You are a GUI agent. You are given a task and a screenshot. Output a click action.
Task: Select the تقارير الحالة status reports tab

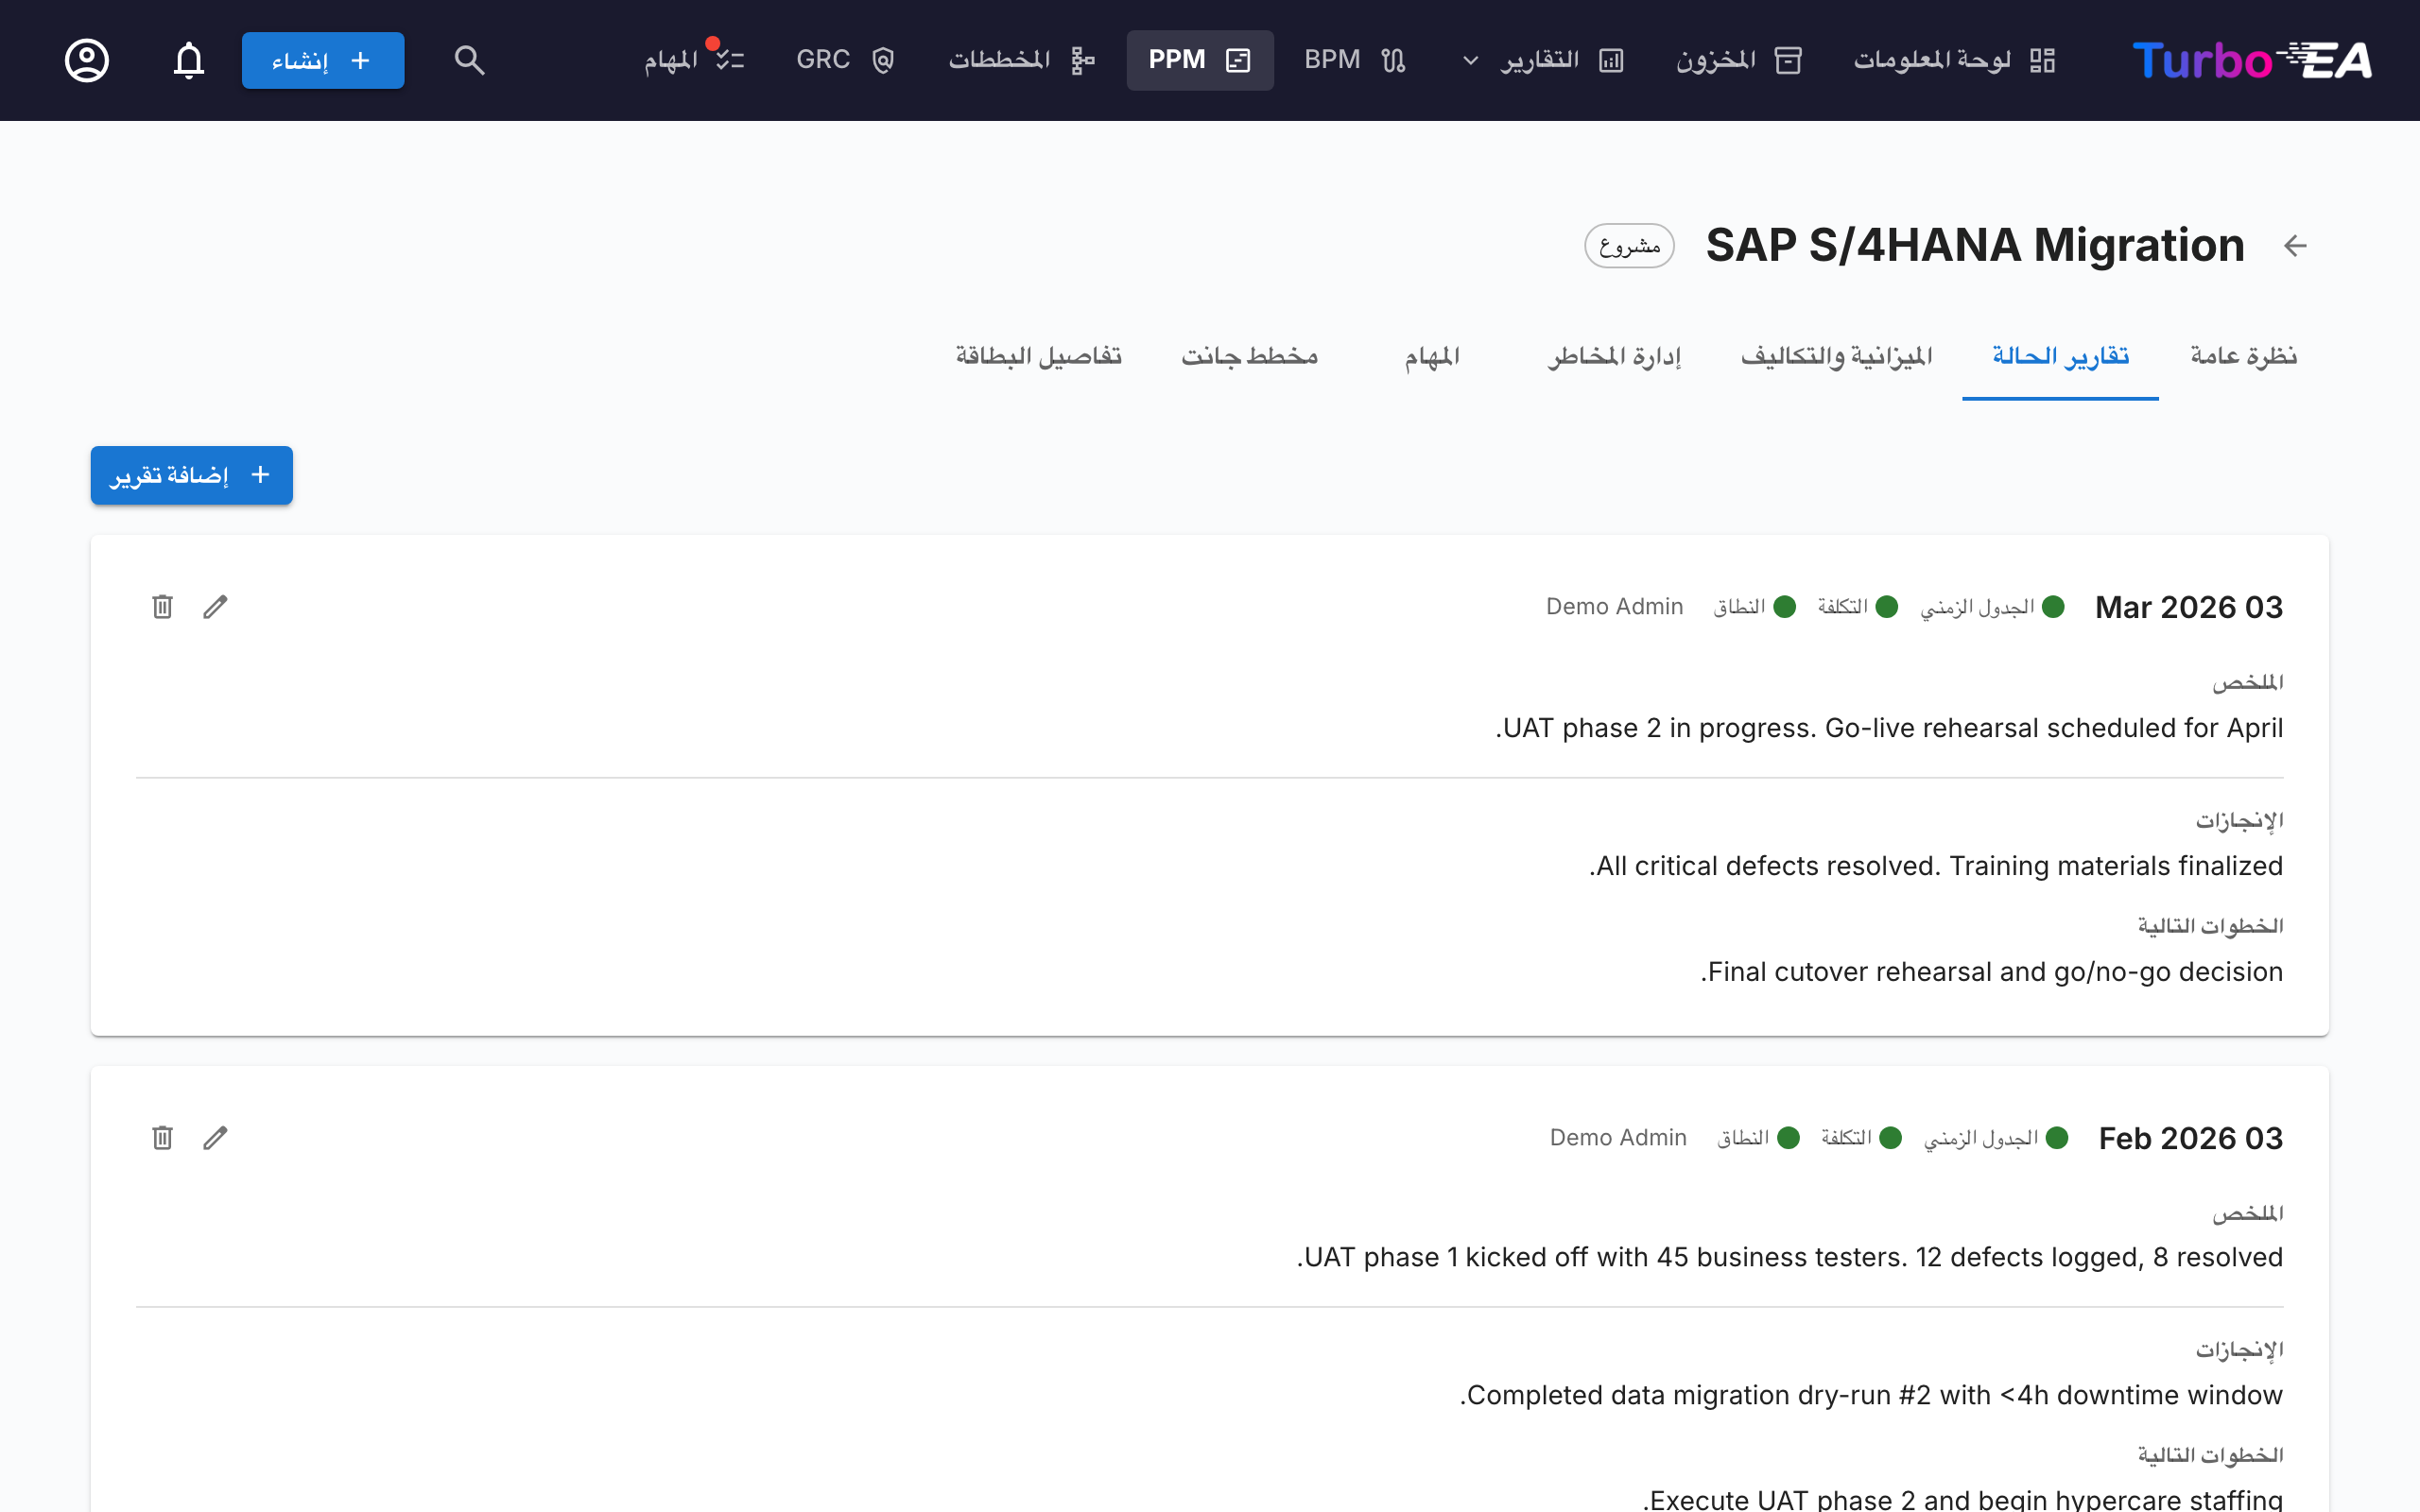[2060, 356]
